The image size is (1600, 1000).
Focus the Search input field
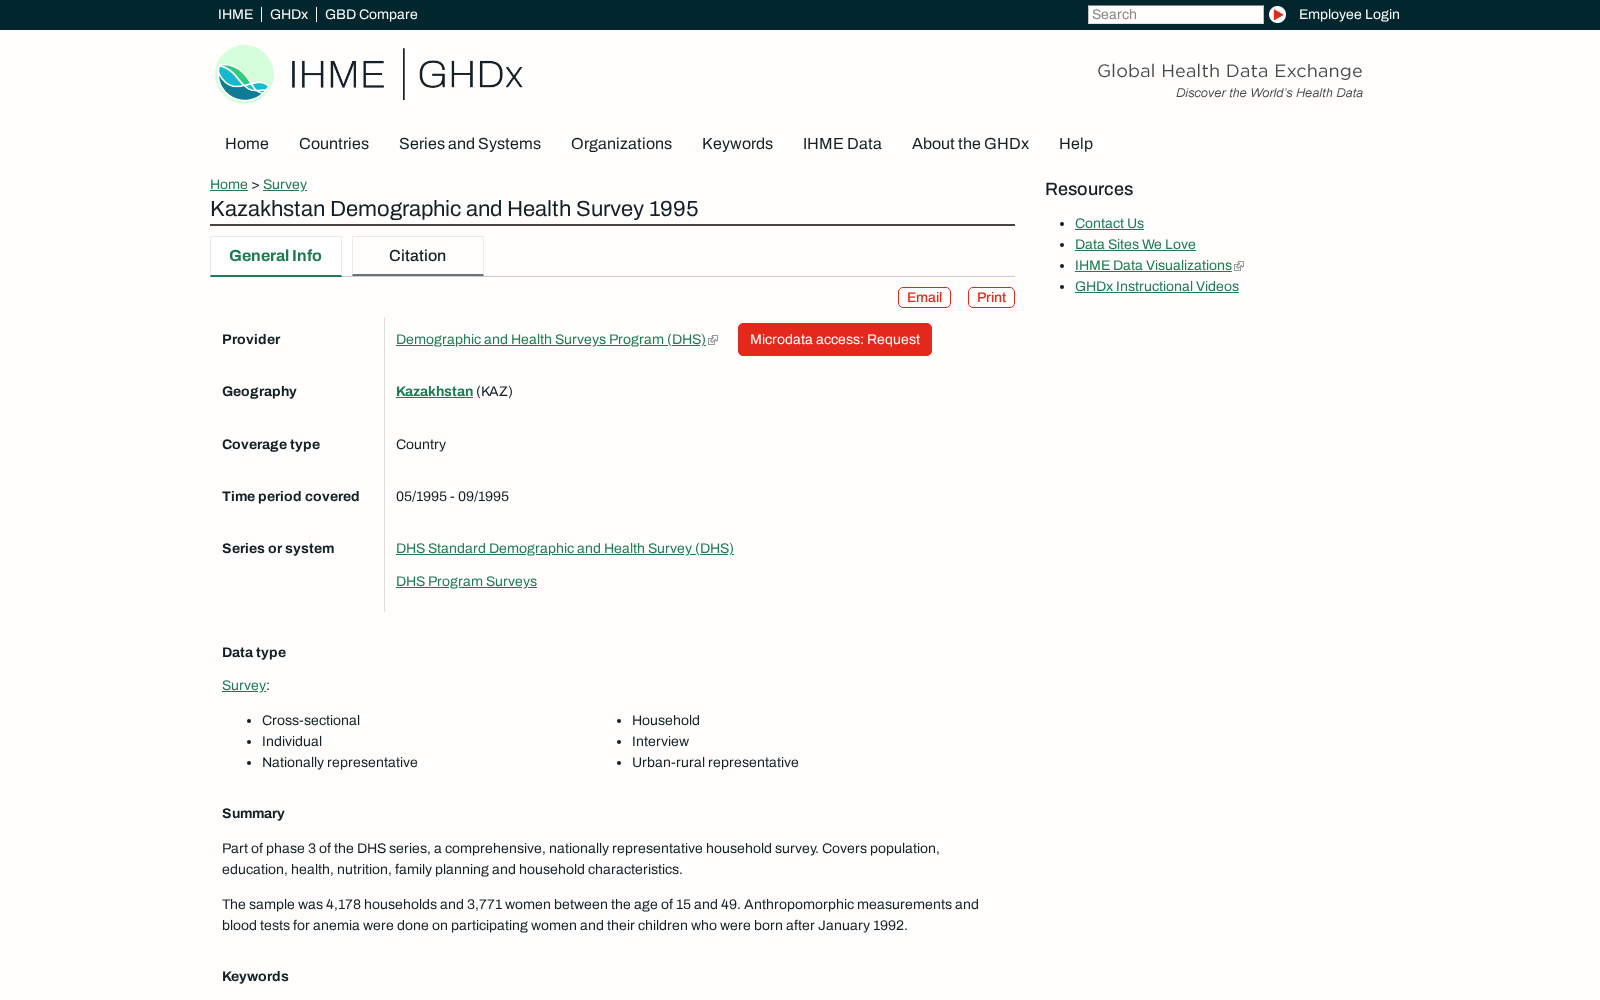1175,14
